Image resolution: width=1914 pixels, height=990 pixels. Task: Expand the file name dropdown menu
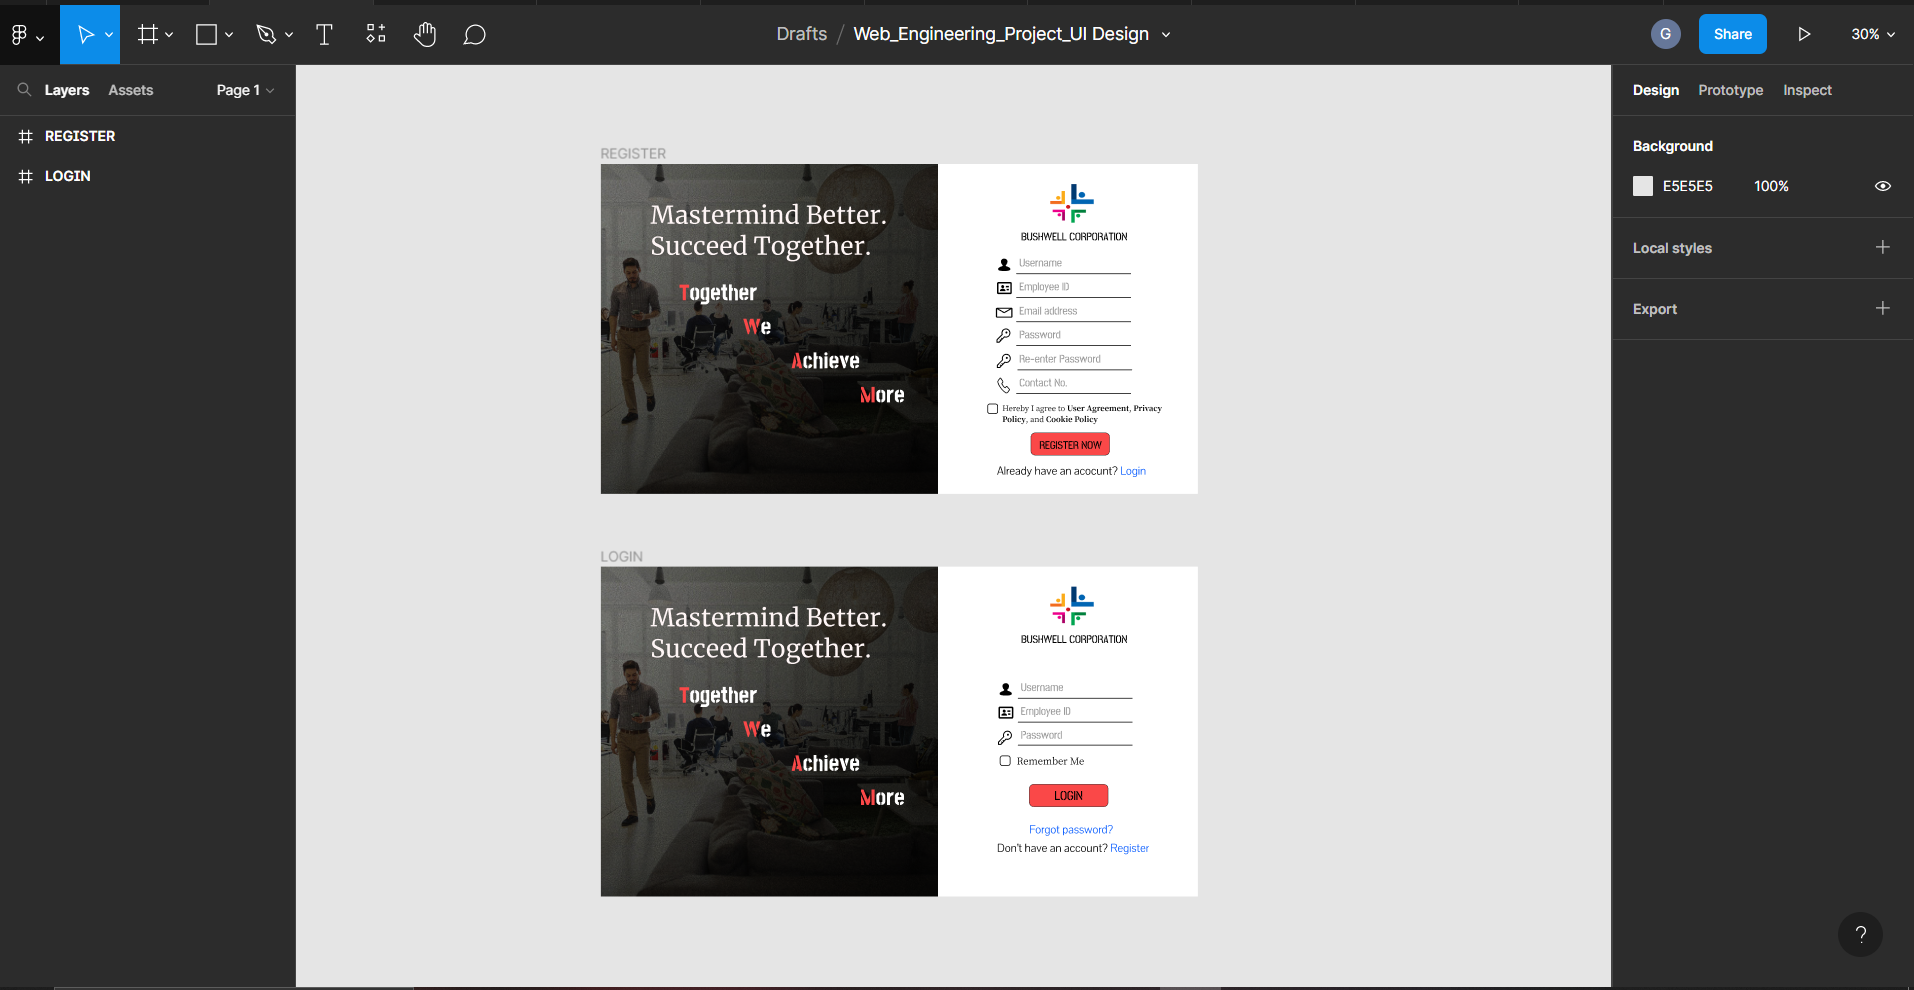1166,33
